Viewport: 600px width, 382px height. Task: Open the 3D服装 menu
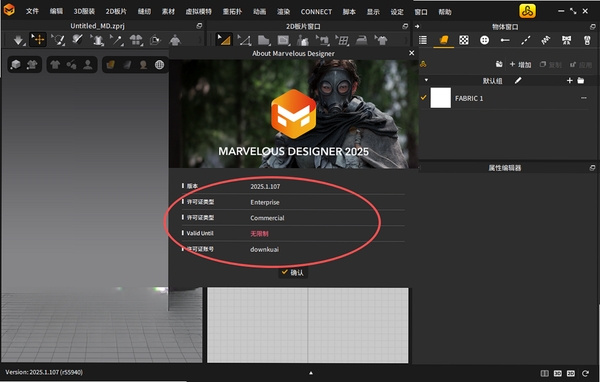pyautogui.click(x=84, y=11)
